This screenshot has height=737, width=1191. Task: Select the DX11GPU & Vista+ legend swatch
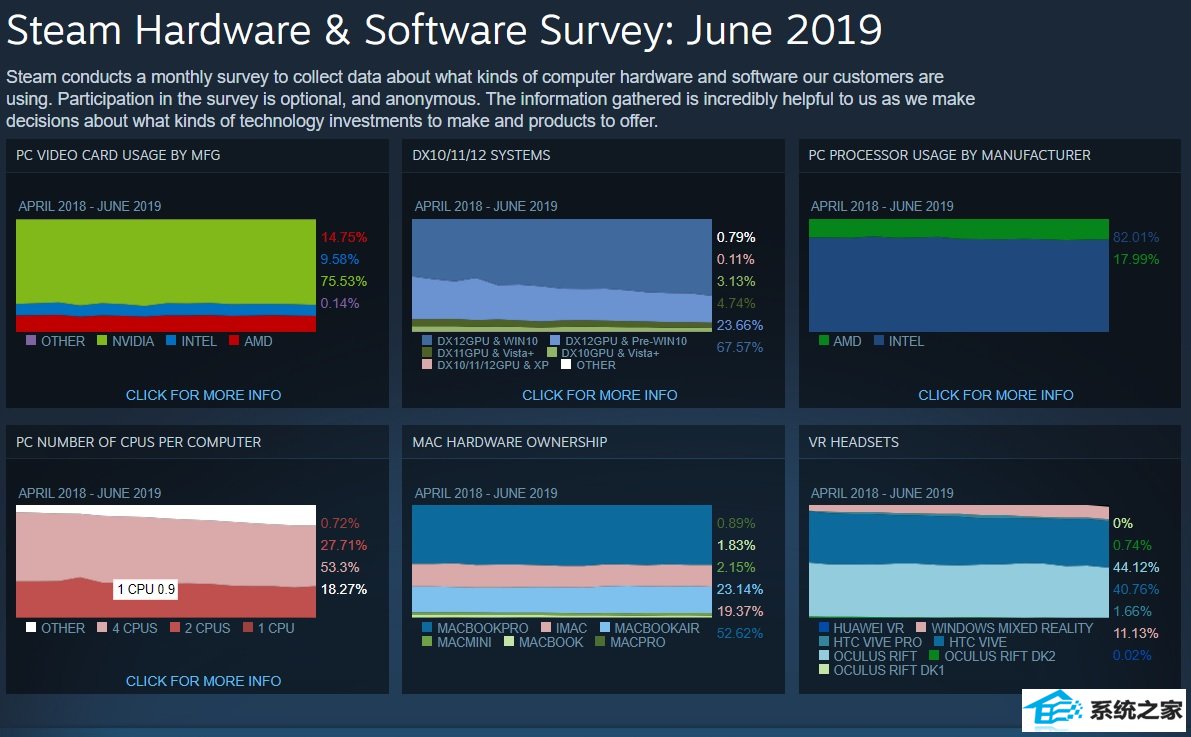(427, 353)
